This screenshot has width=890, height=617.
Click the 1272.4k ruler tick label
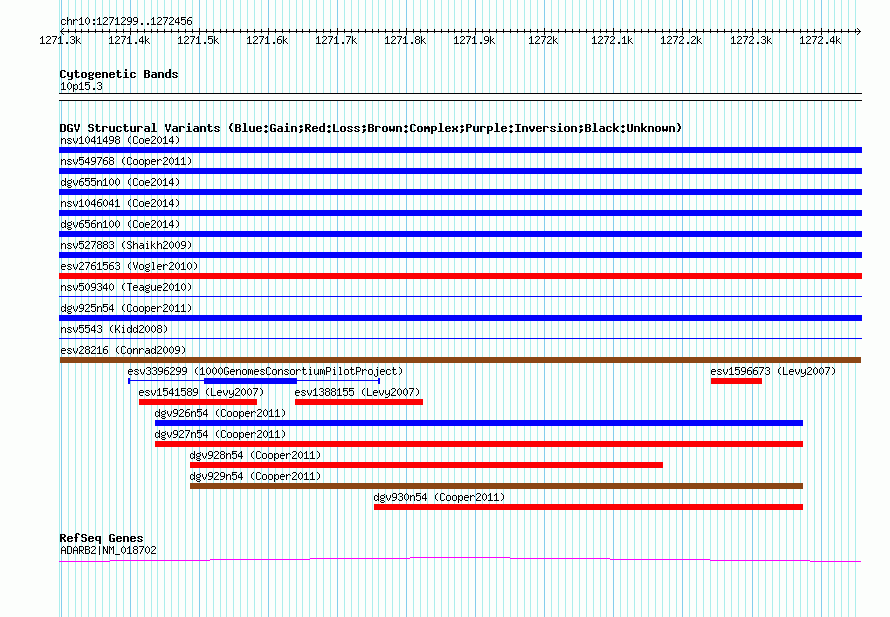[820, 40]
